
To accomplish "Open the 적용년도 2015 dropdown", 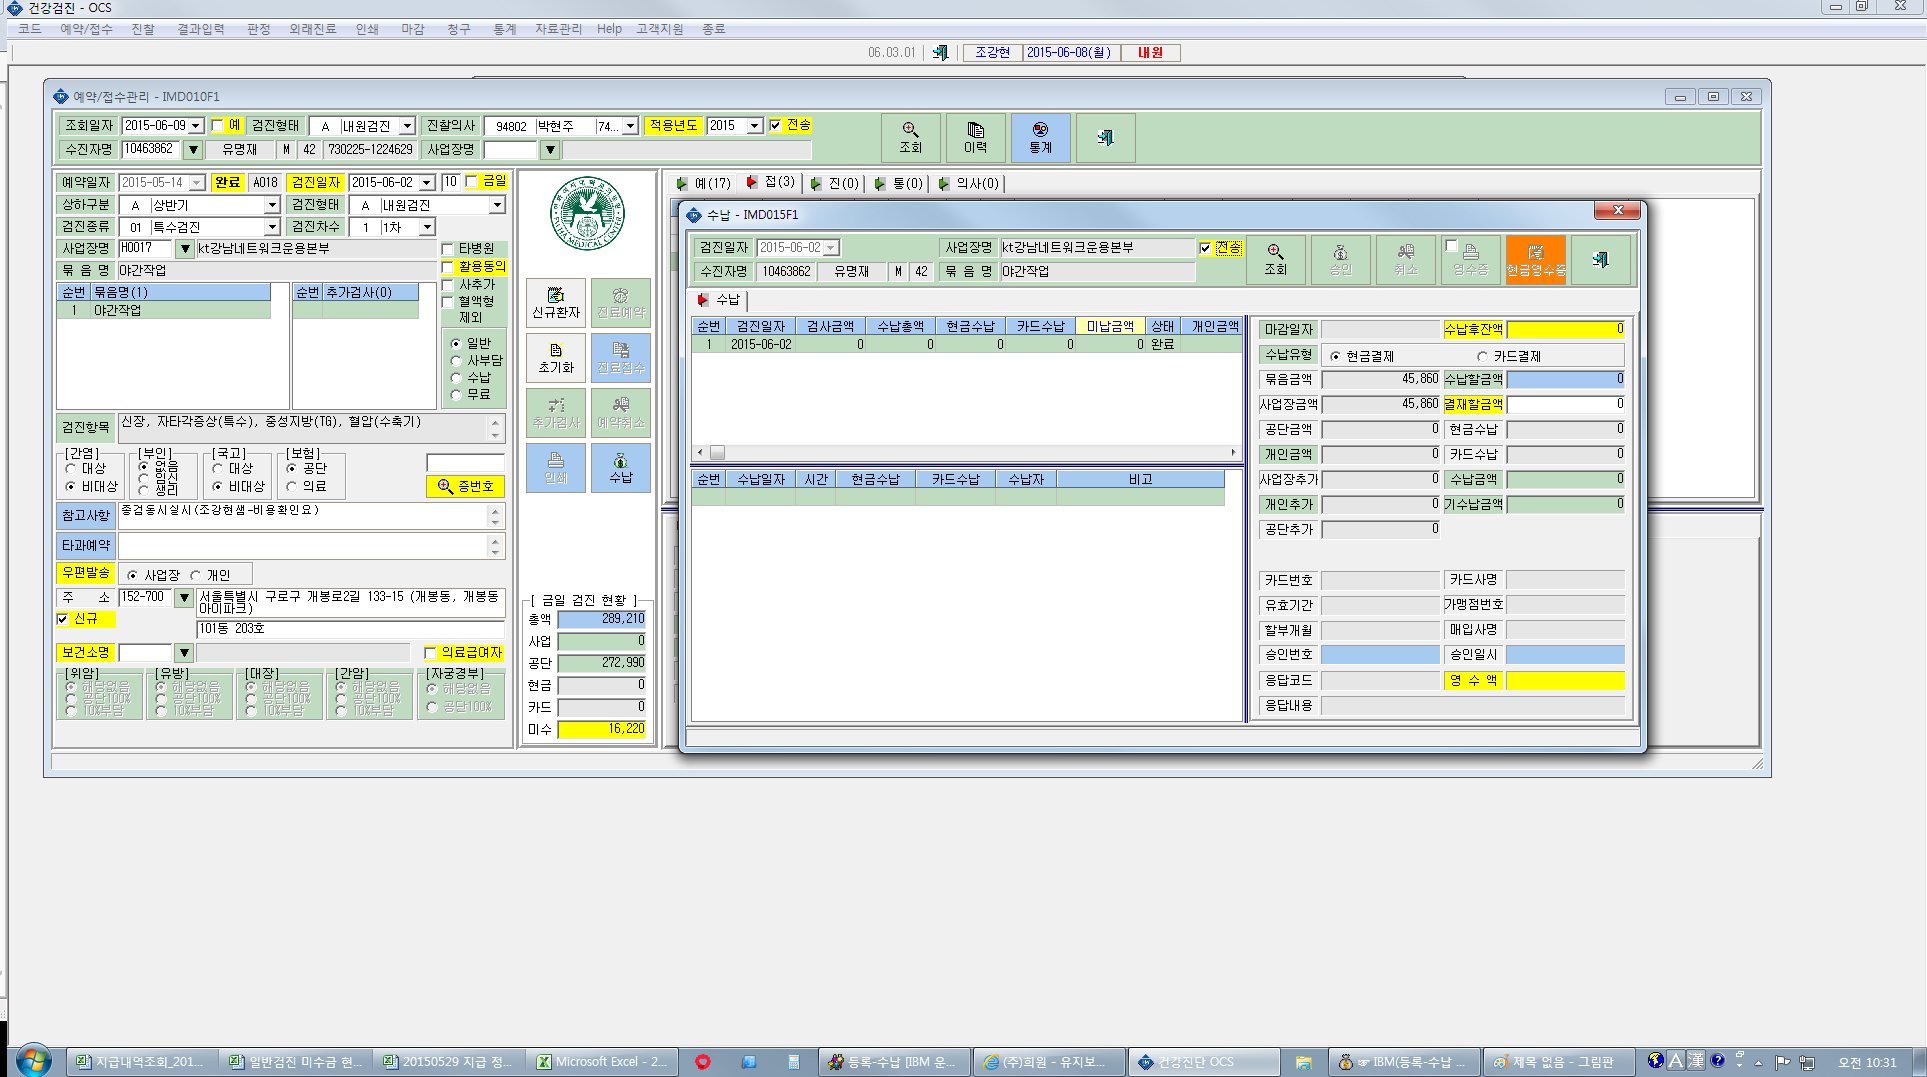I will tap(754, 126).
